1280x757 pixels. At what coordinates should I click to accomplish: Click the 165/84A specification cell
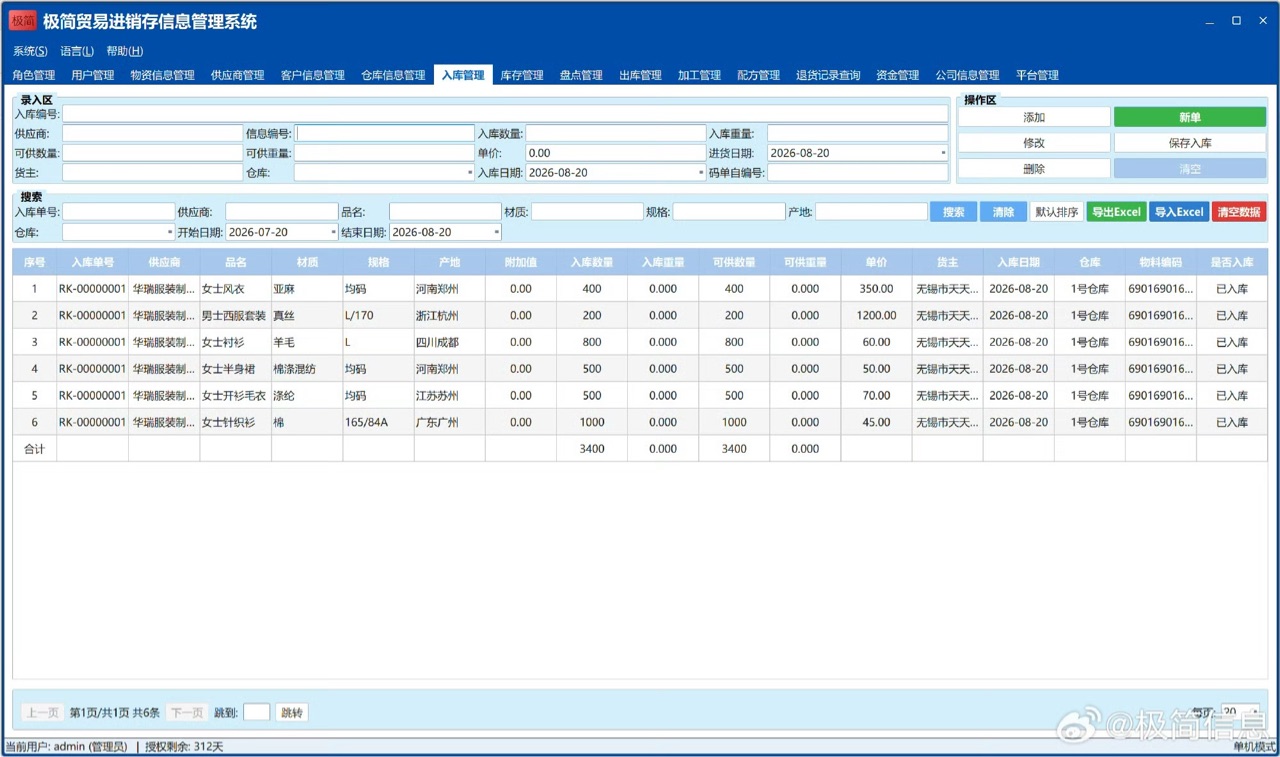coord(378,422)
